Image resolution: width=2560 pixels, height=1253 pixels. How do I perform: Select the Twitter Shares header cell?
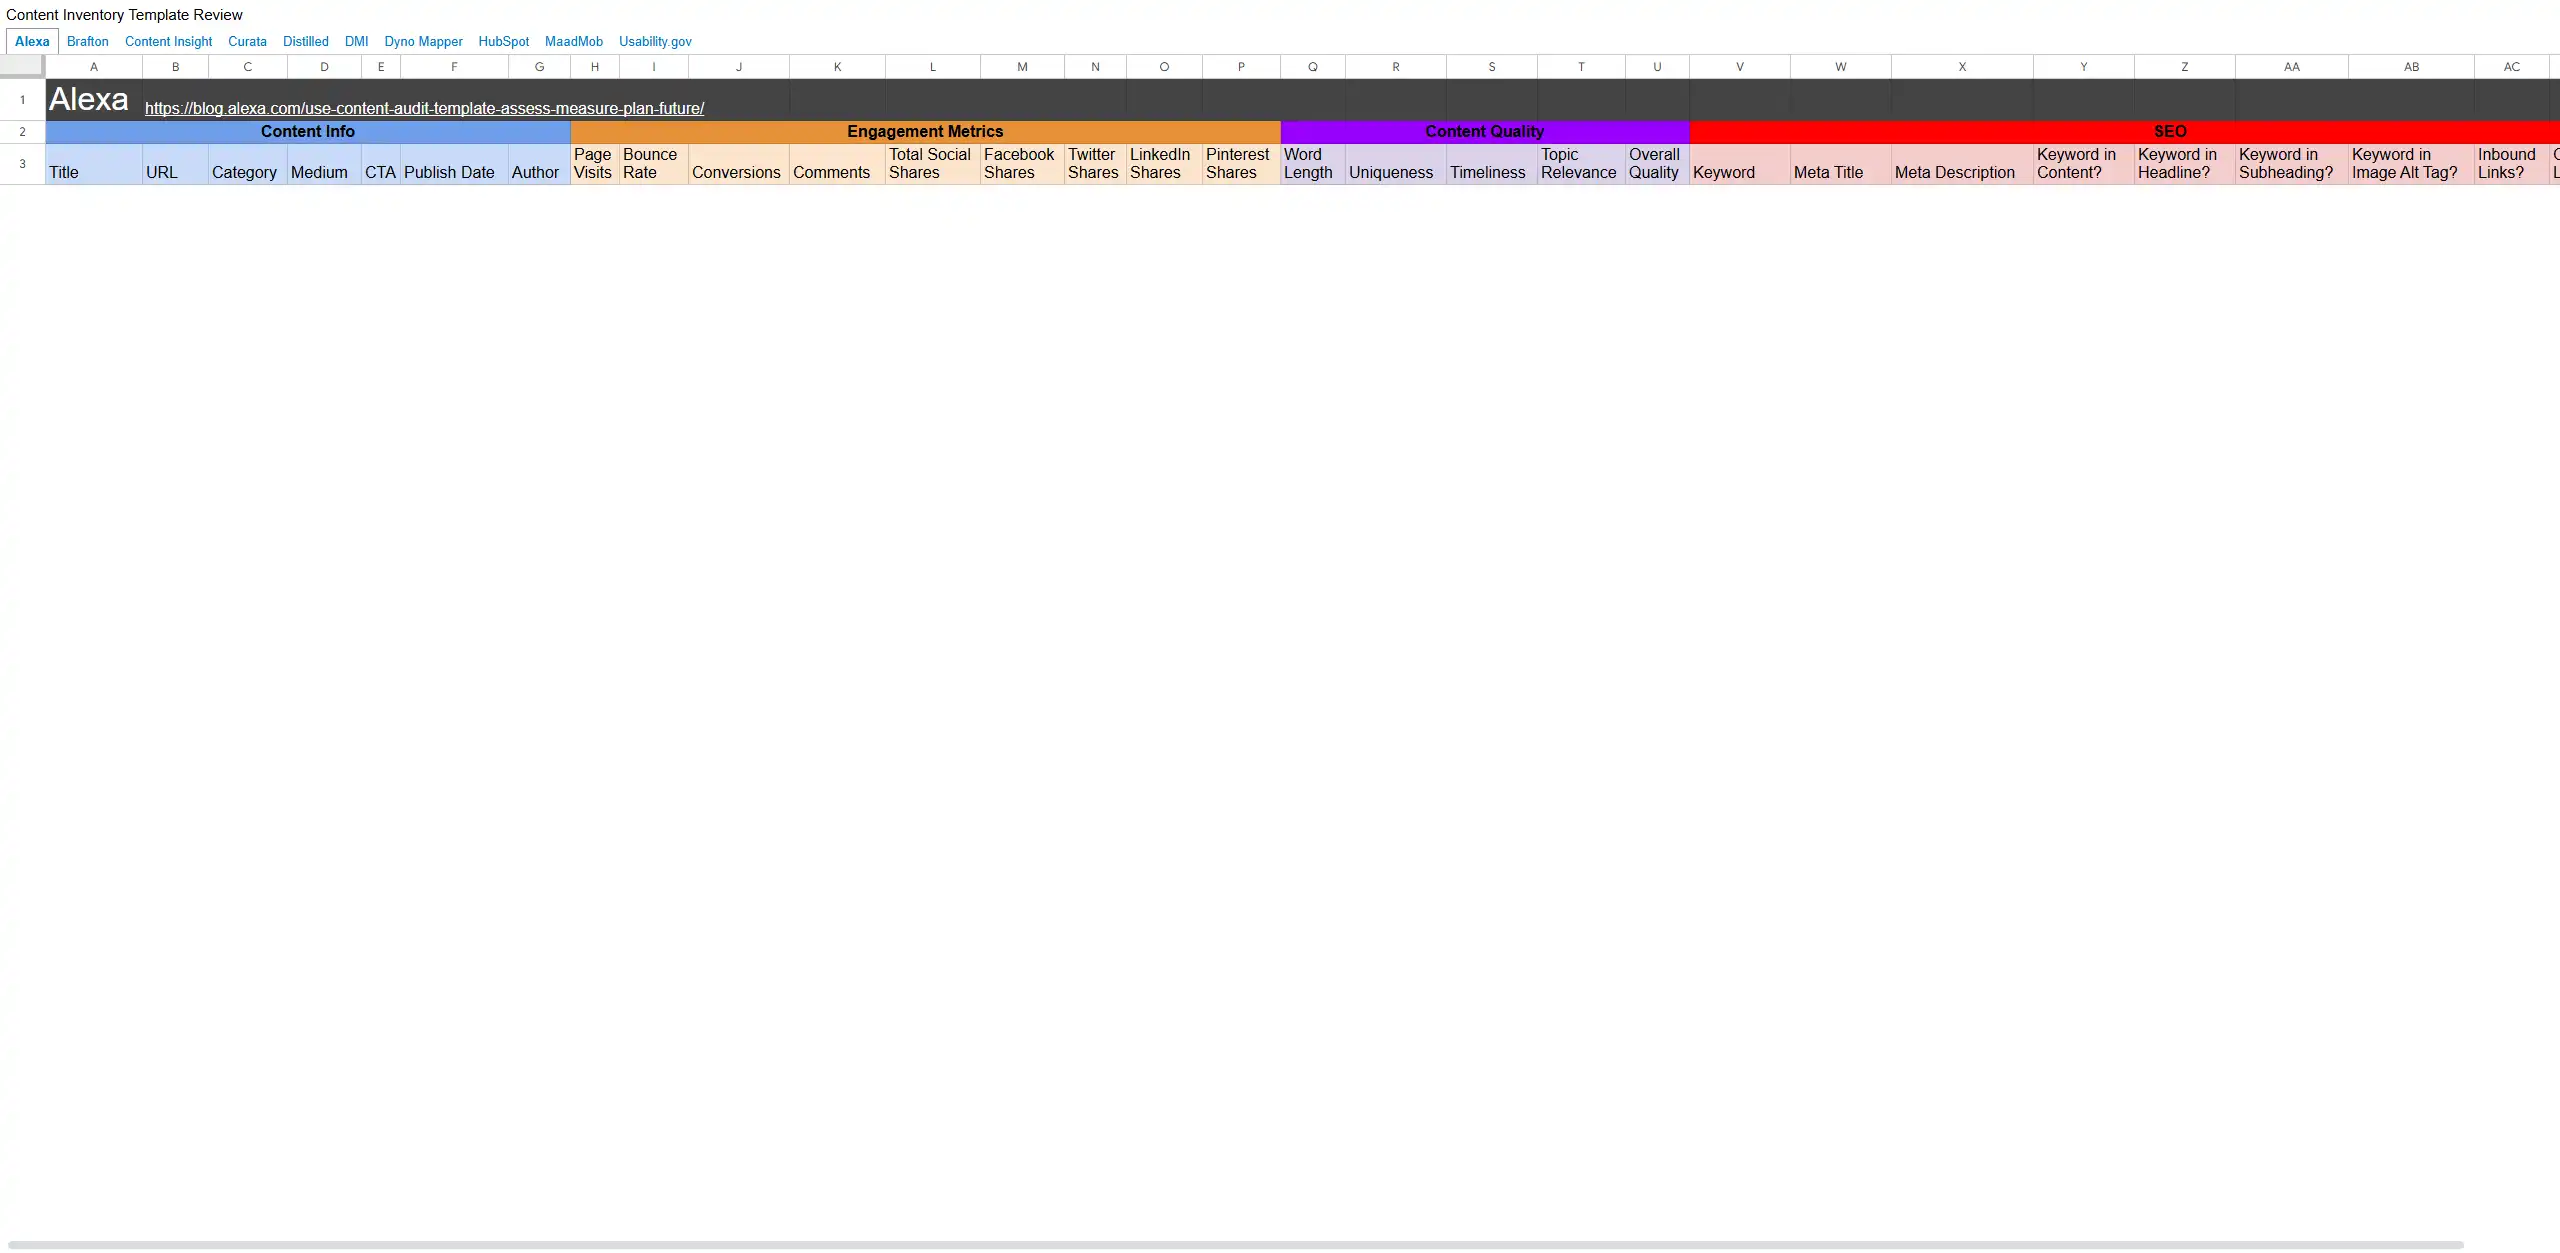1096,164
